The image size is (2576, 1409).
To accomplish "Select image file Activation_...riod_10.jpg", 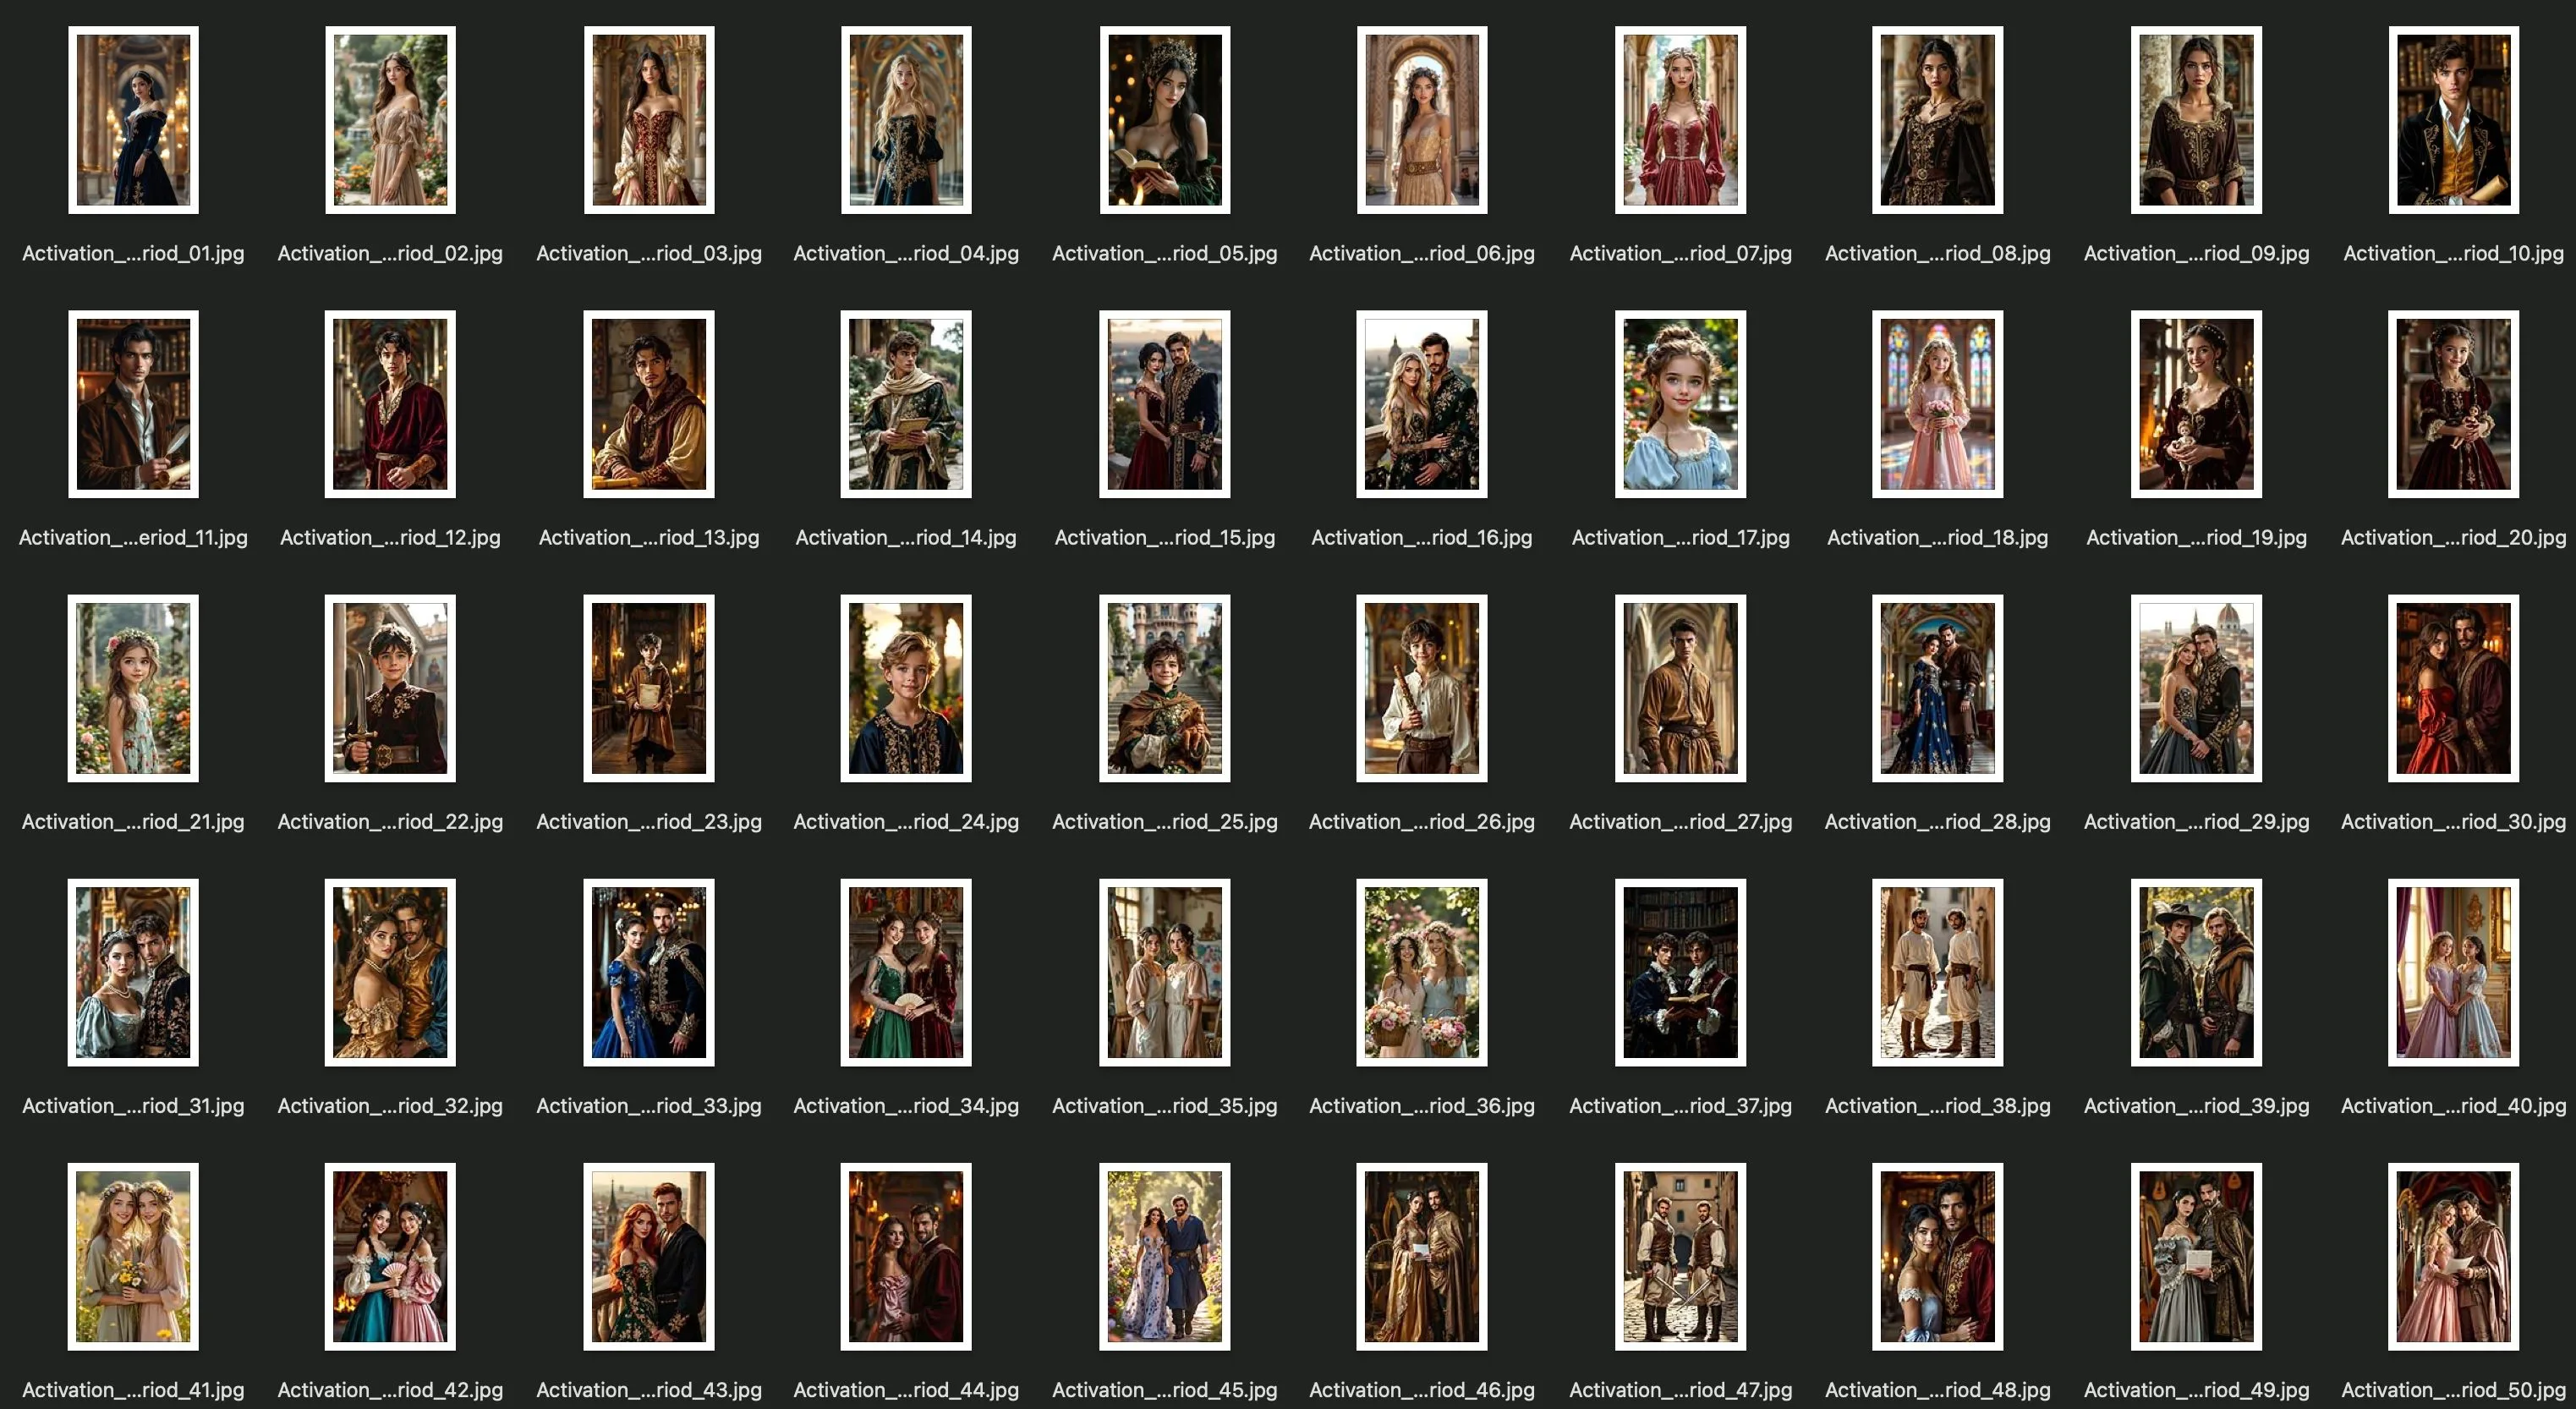I will 2453,120.
